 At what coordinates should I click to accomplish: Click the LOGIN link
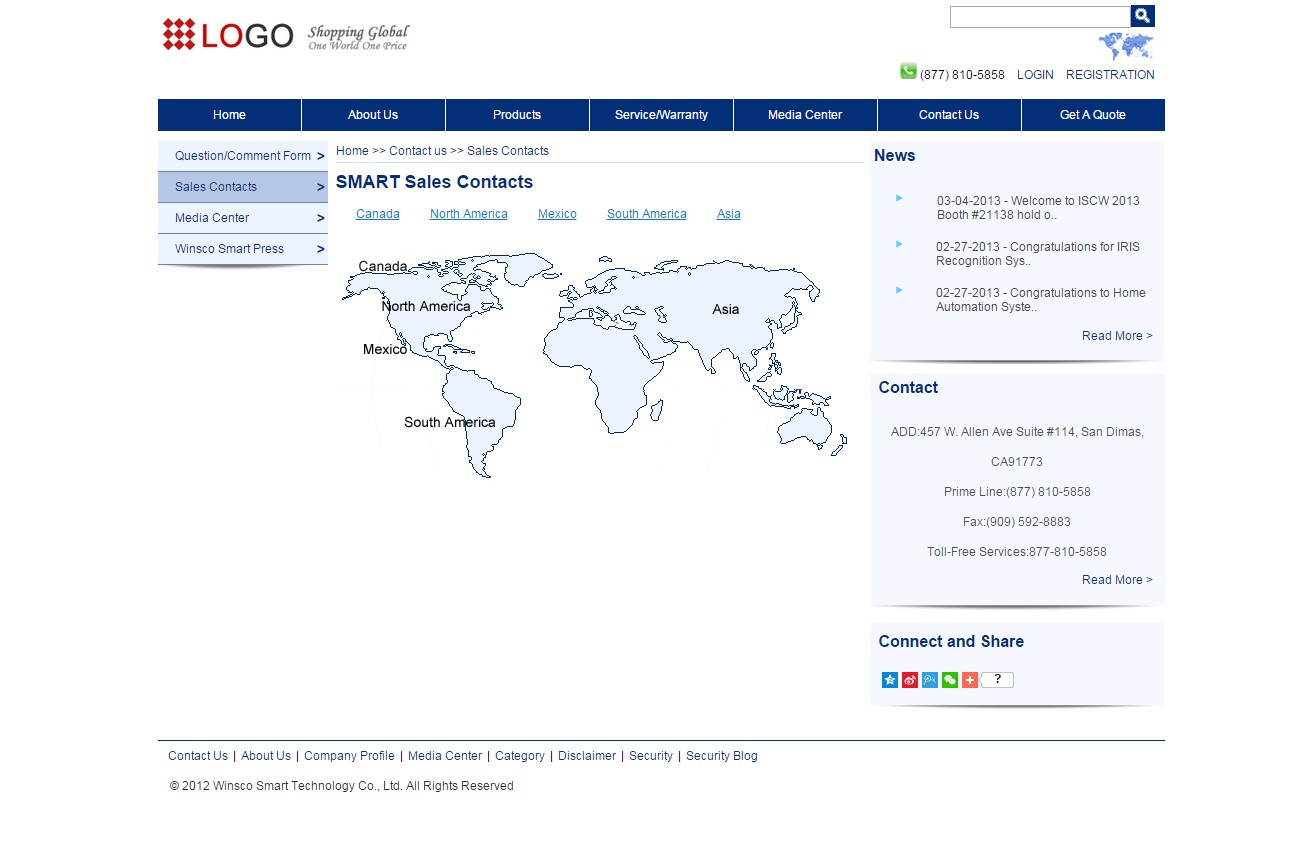(1035, 75)
